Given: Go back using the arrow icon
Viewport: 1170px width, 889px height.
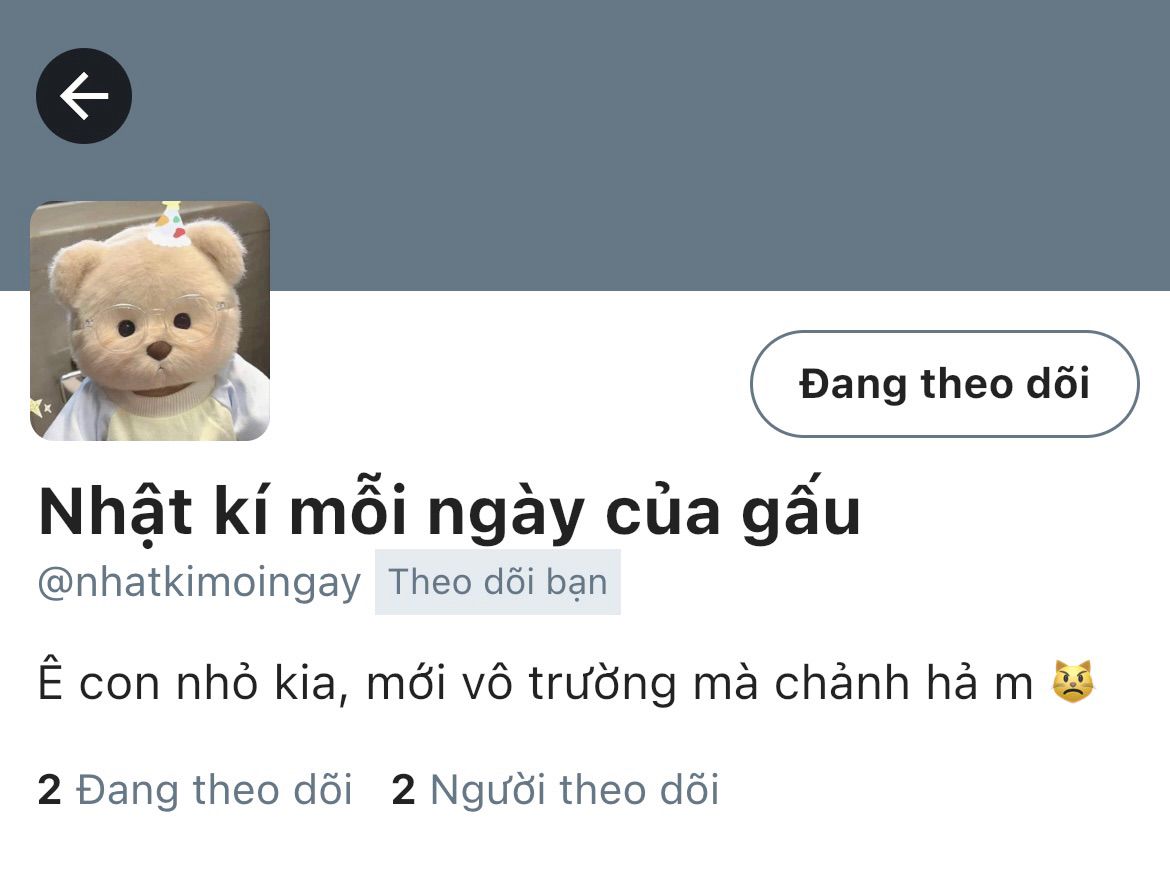Looking at the screenshot, I should click(84, 96).
